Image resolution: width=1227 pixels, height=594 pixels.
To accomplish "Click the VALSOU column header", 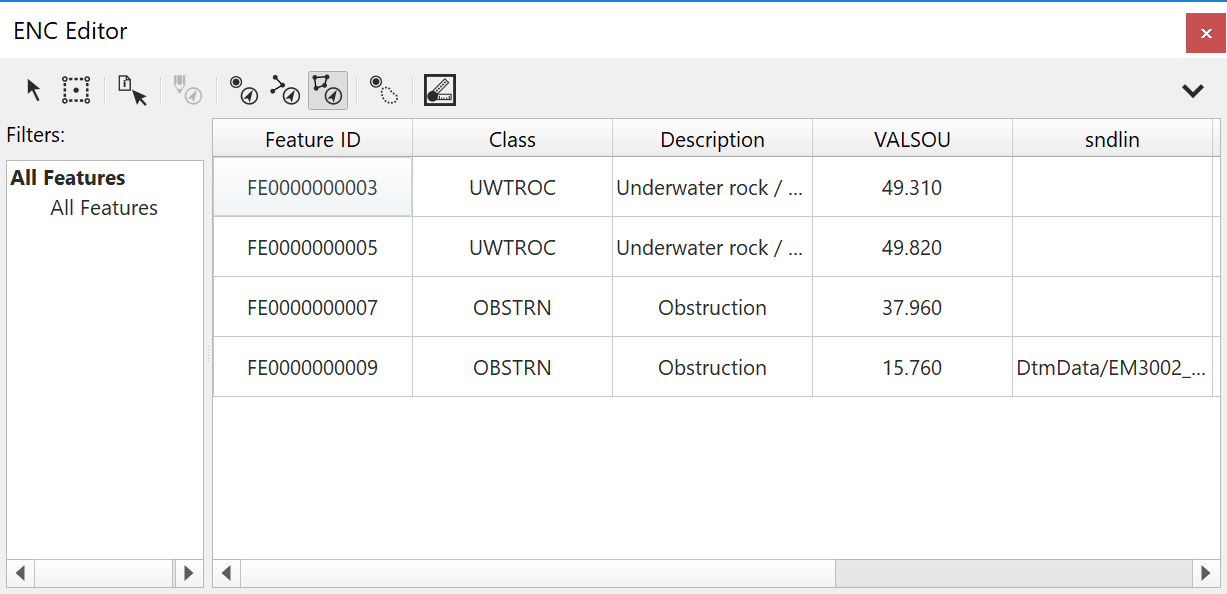I will click(x=912, y=140).
